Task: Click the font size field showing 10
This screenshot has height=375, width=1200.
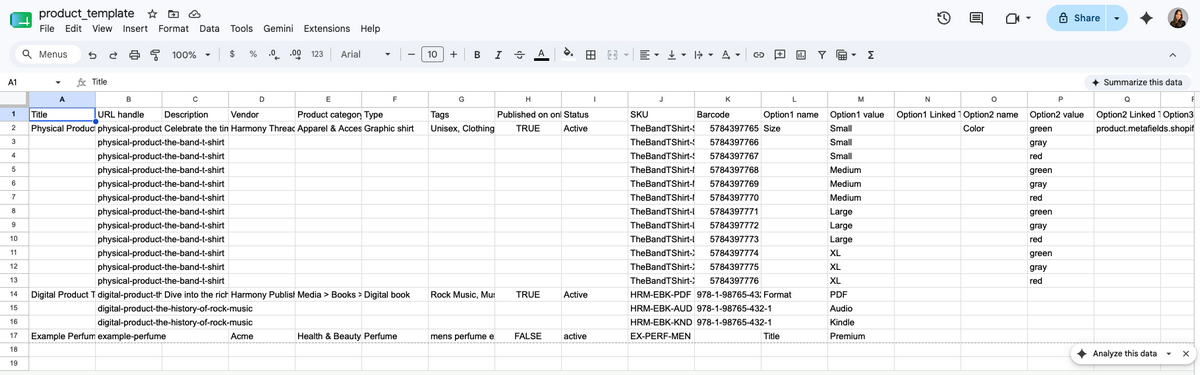Action: click(433, 55)
